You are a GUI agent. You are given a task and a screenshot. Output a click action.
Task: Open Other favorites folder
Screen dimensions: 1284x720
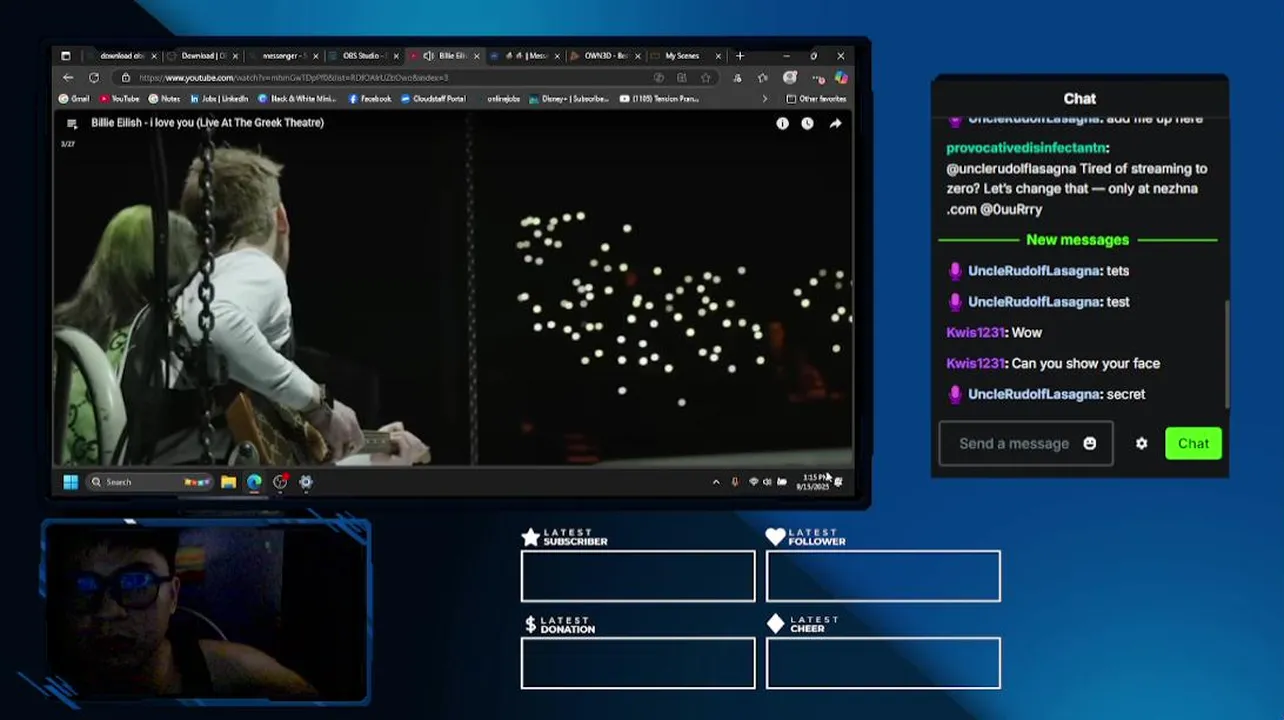coord(816,99)
